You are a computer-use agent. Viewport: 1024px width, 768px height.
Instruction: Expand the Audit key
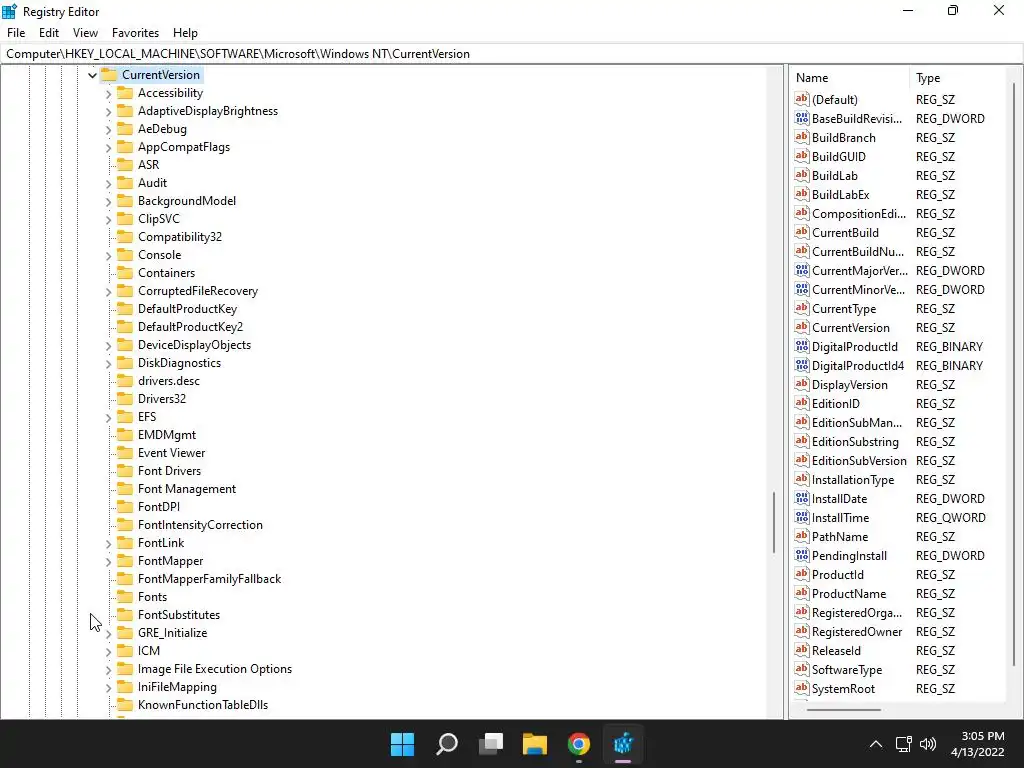[108, 184]
